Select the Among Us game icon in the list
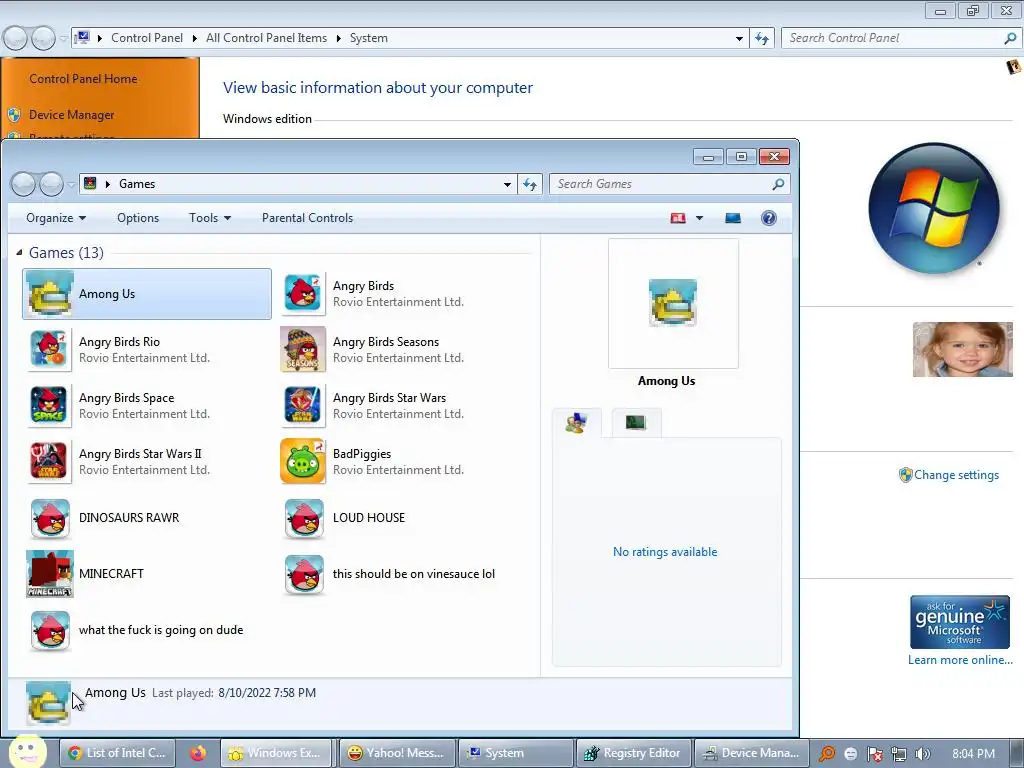Image resolution: width=1024 pixels, height=768 pixels. [x=50, y=294]
